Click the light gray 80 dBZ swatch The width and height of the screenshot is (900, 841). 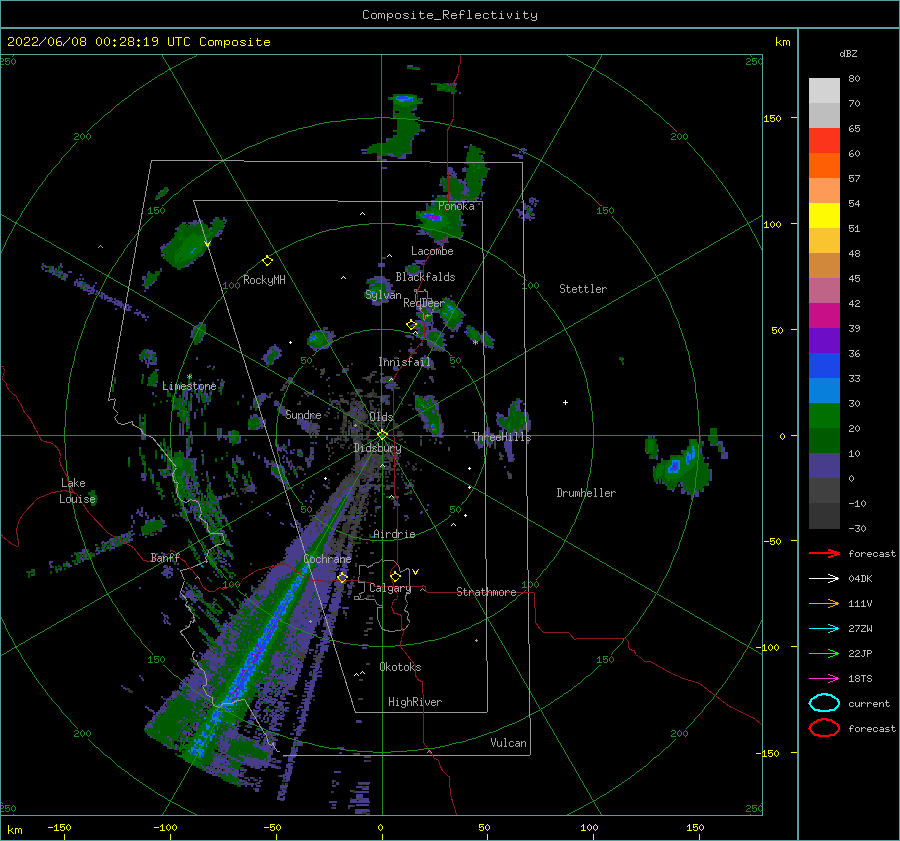(x=824, y=91)
